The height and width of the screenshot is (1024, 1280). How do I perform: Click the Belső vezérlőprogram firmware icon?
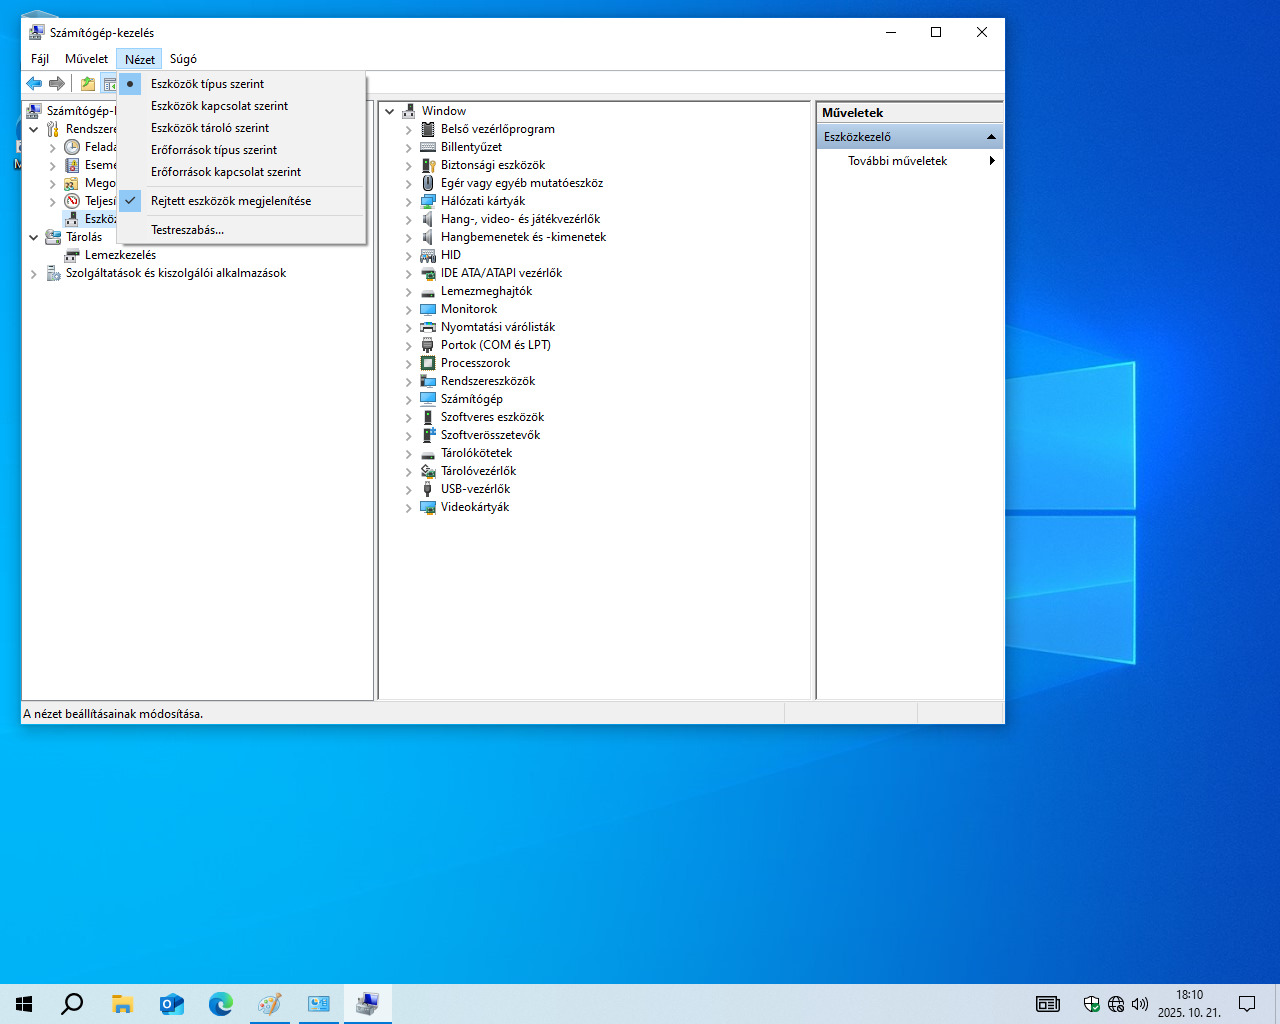(428, 129)
